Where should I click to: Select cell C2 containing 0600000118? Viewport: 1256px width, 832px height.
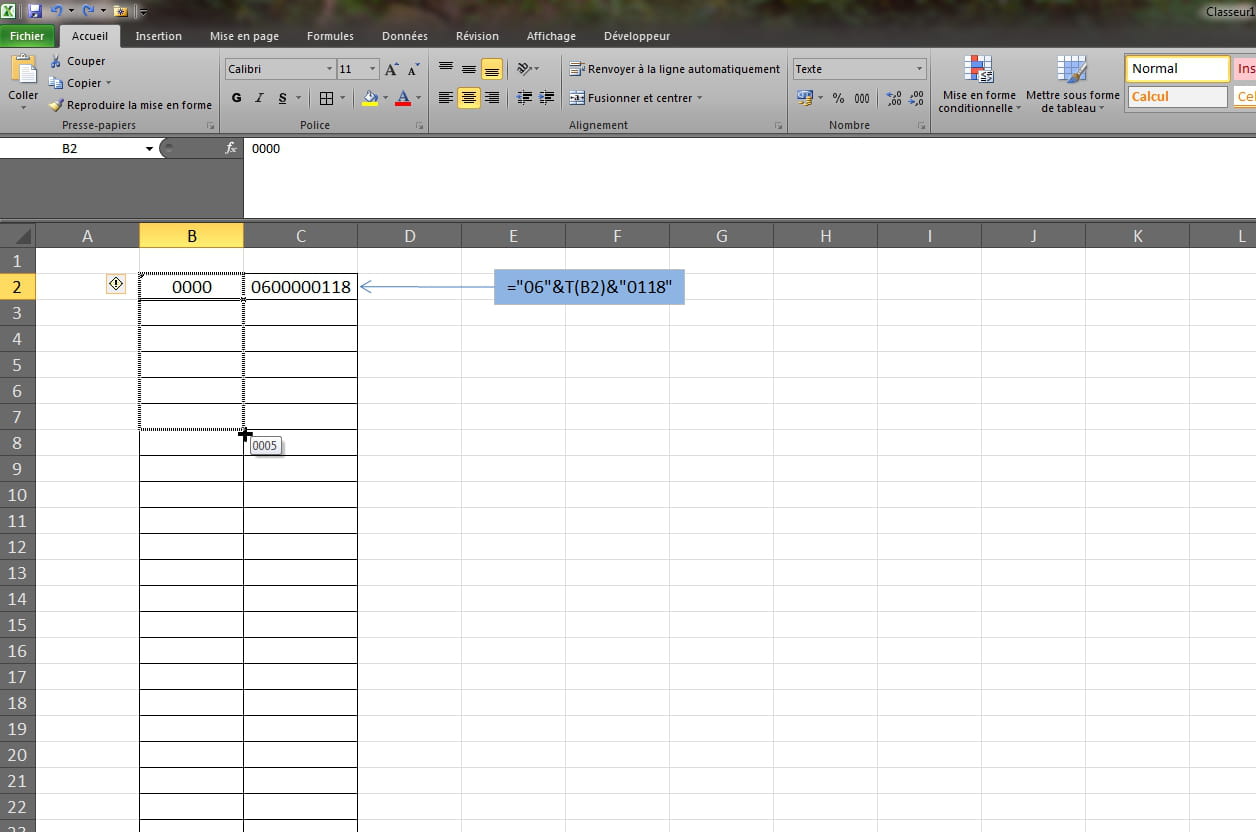[300, 287]
